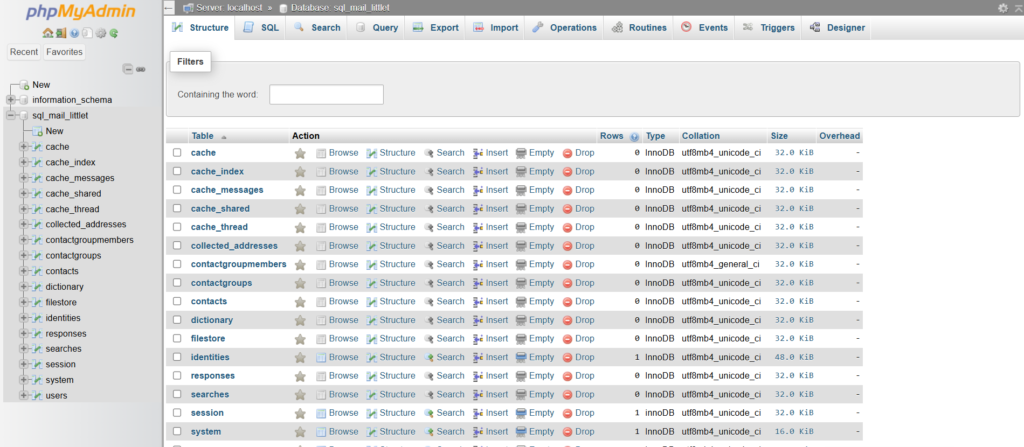Select the session table checkbox
The image size is (1024, 447).
coord(177,413)
